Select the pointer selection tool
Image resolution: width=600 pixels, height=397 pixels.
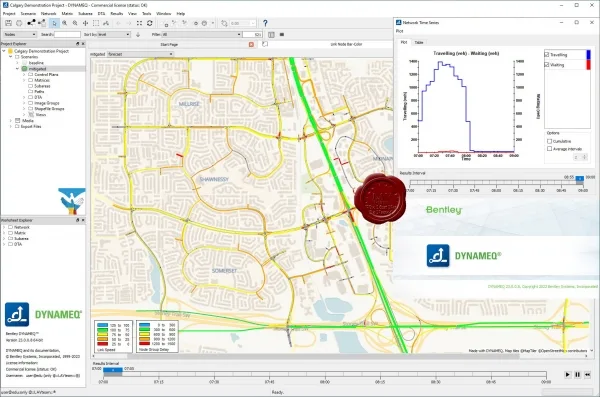click(x=54, y=23)
